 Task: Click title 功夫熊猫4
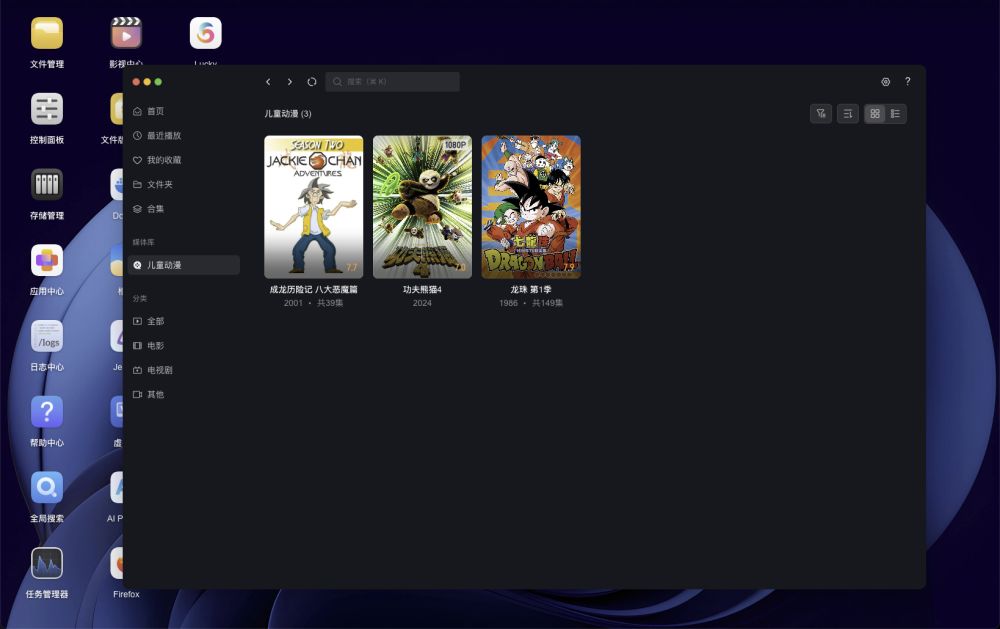coord(422,290)
